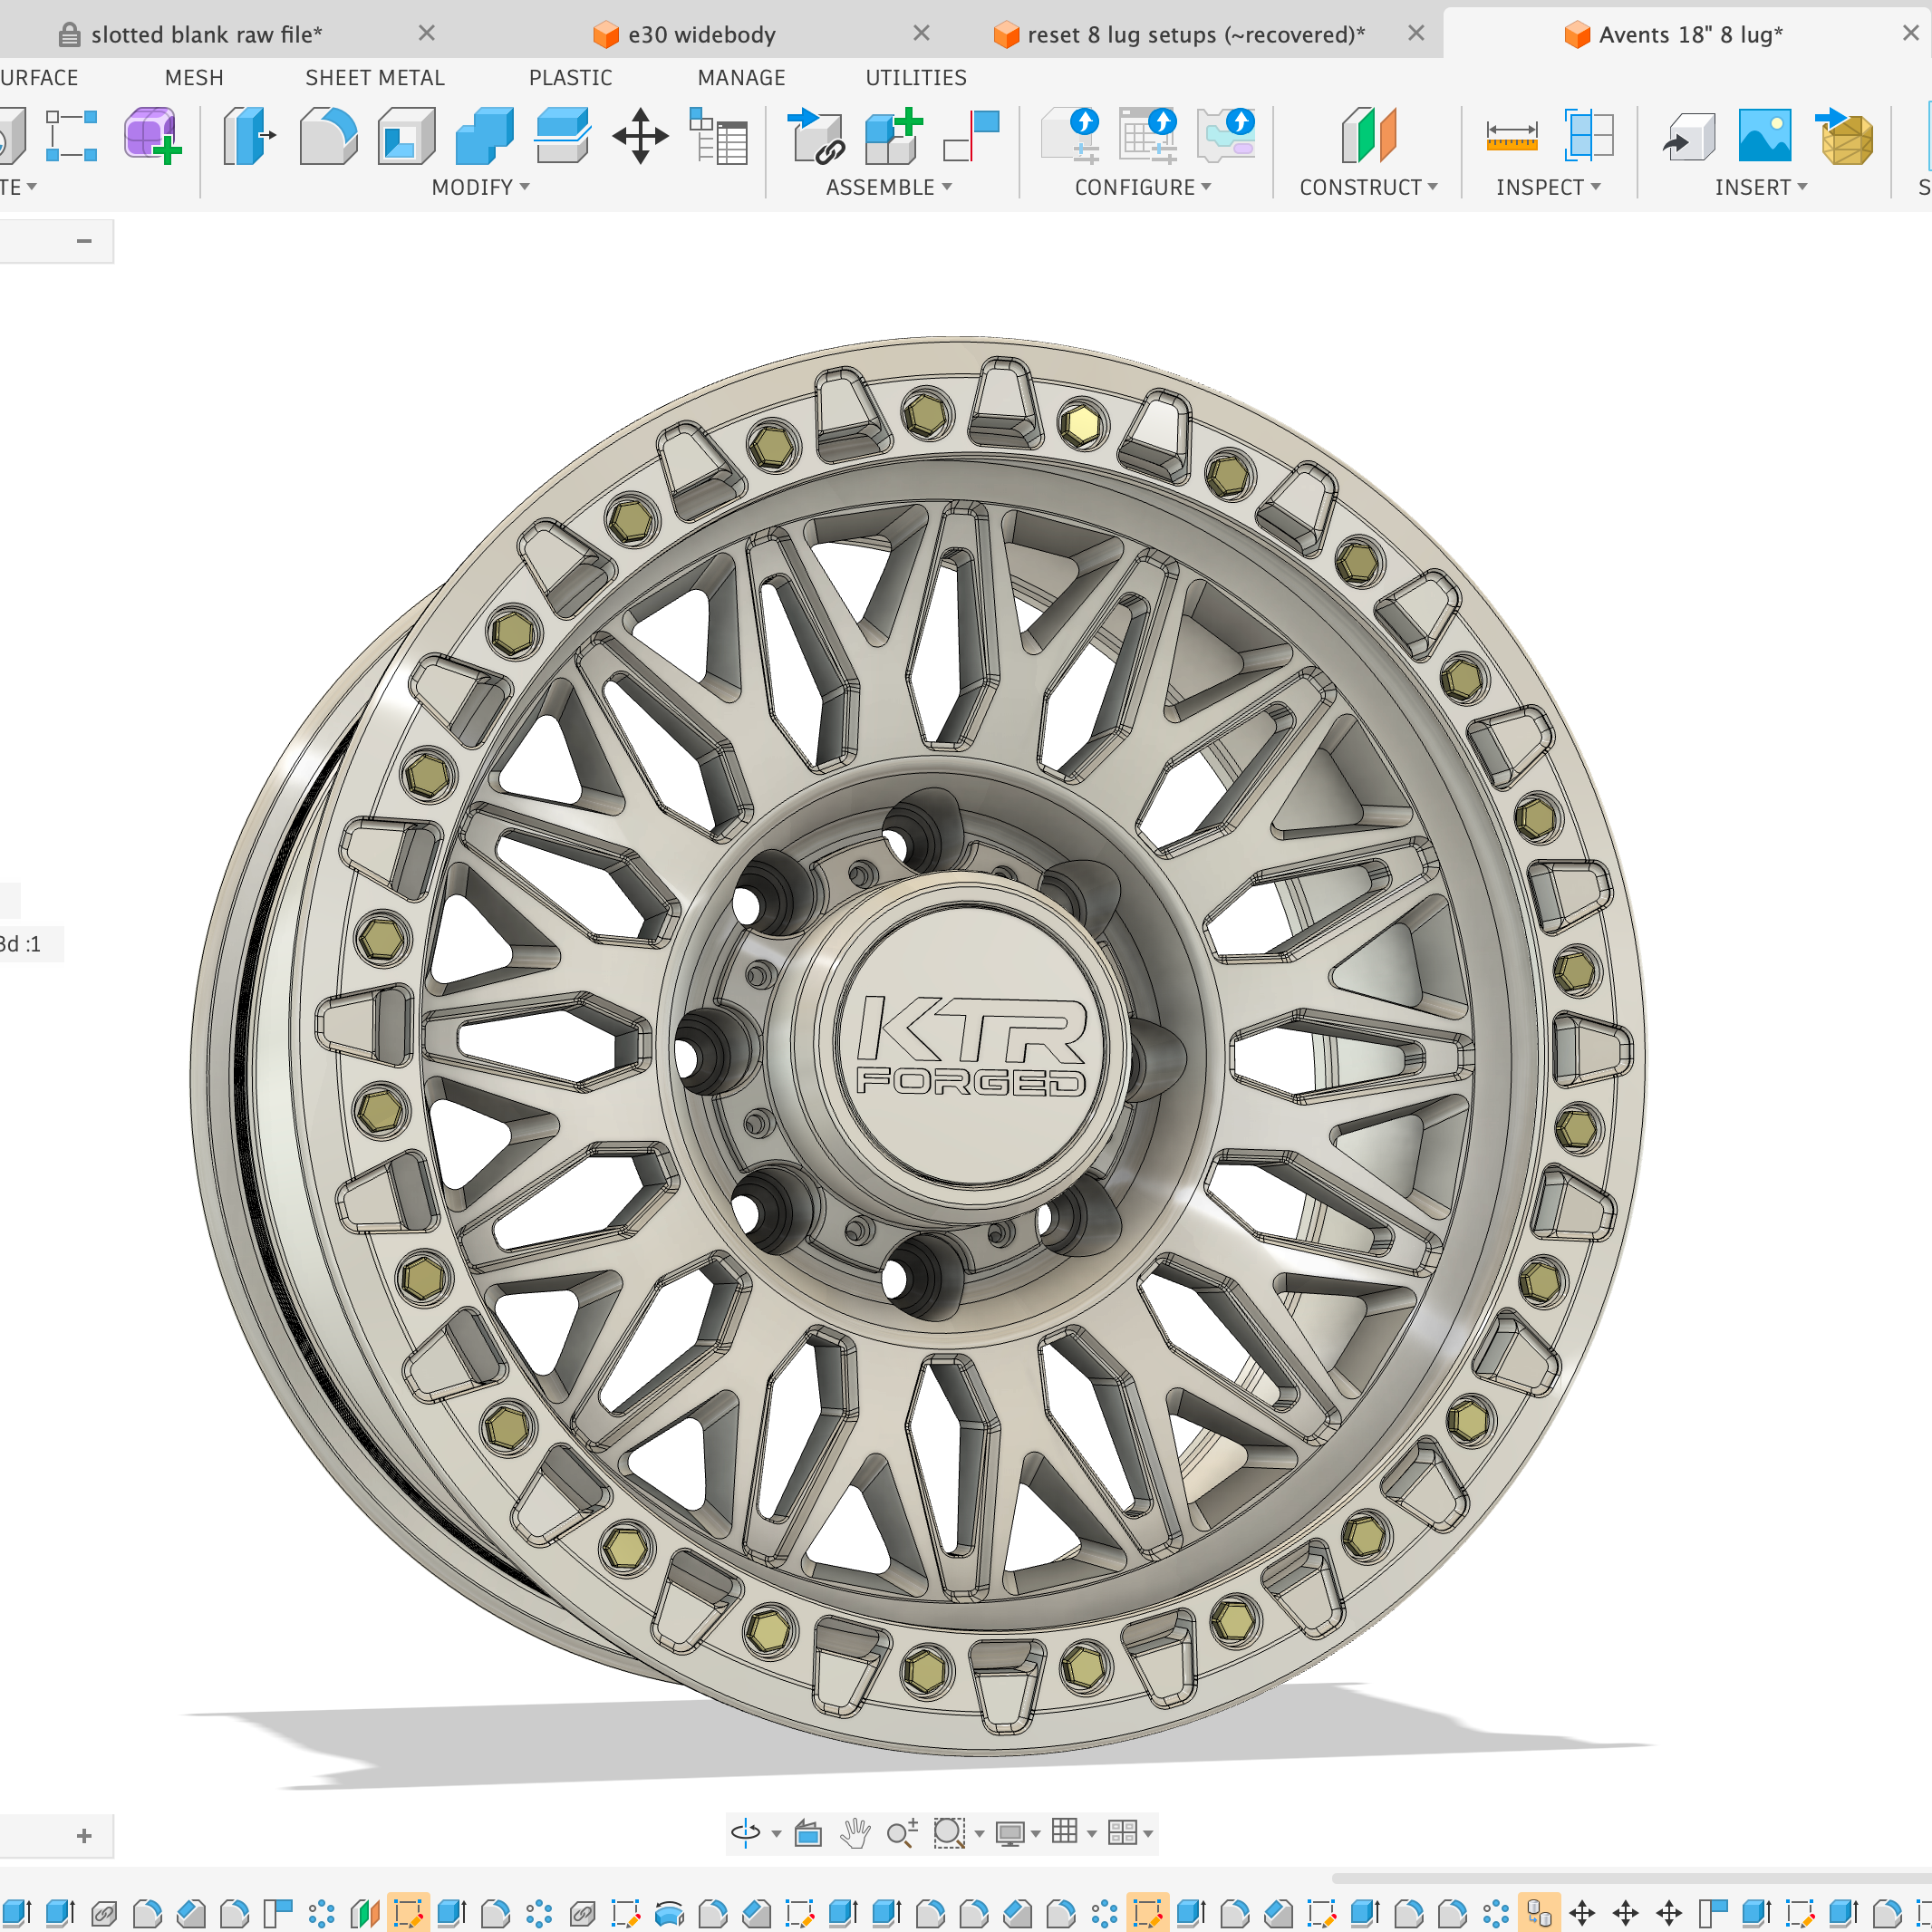Click the Look At icon

click(x=808, y=1832)
